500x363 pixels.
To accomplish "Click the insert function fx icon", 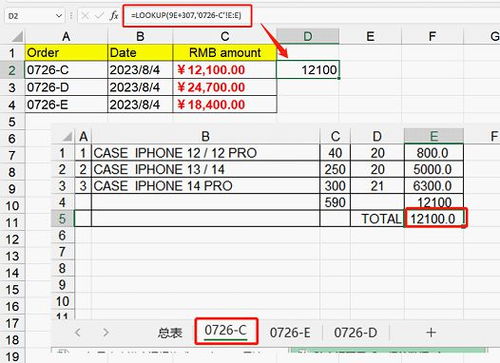I will tap(114, 16).
